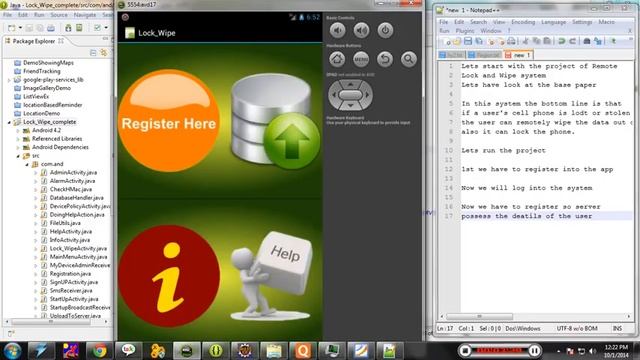Click Notepad++ Undo toolbar icon
This screenshot has height=360, width=640.
[x=562, y=41]
